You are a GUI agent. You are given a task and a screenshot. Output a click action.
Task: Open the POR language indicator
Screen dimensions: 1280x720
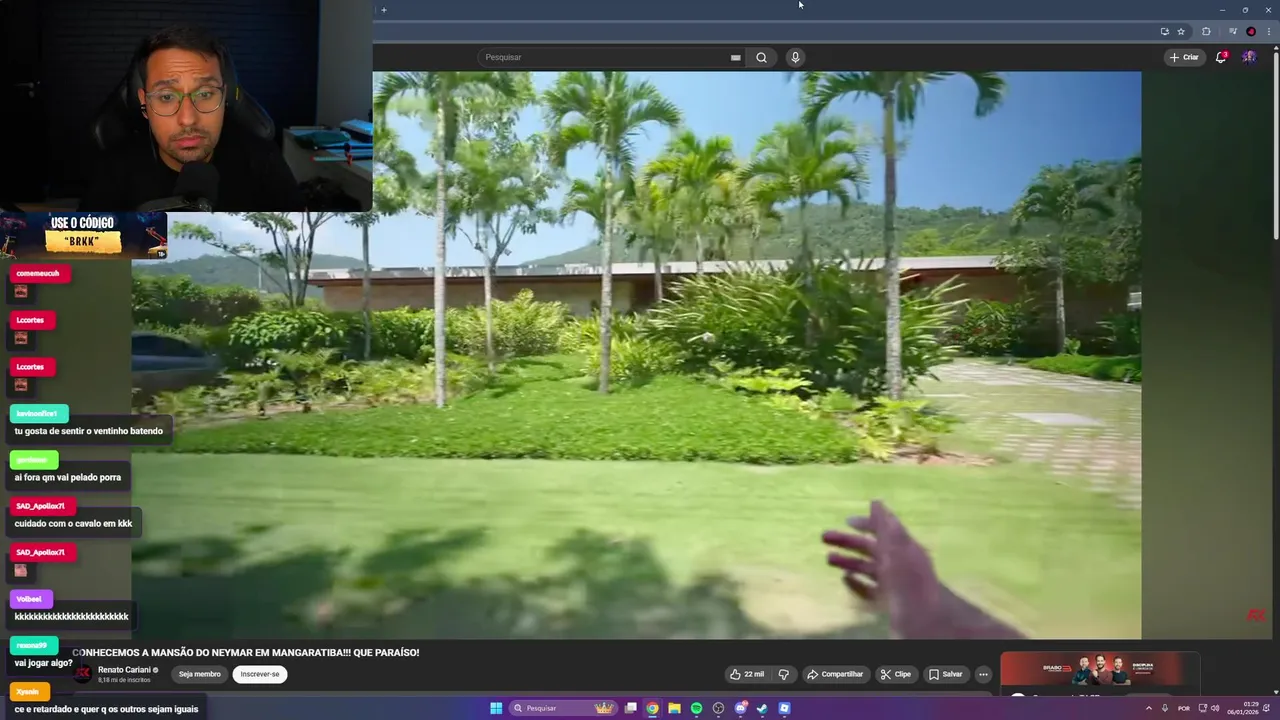[x=1184, y=708]
